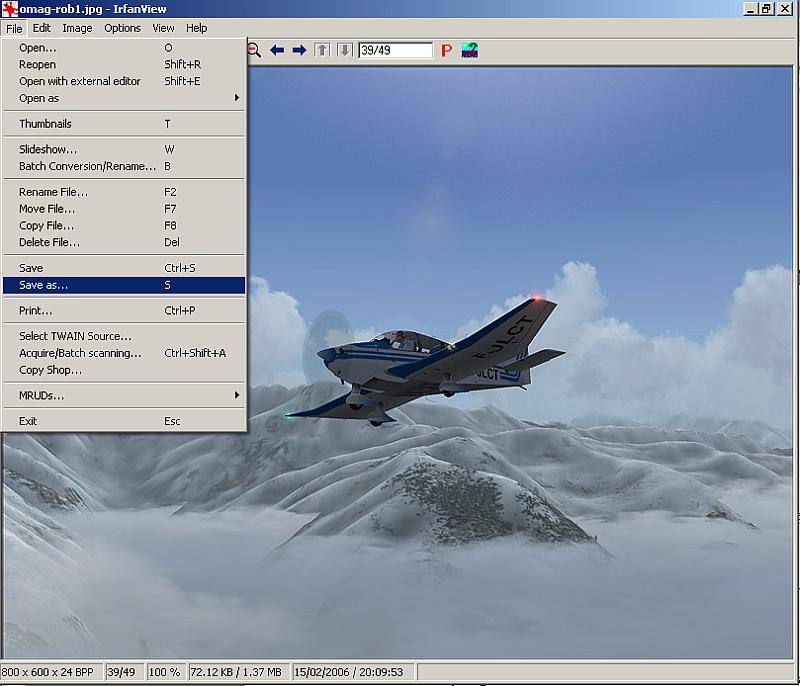
Task: Choose Thumbnails from the File menu
Action: pyautogui.click(x=46, y=124)
